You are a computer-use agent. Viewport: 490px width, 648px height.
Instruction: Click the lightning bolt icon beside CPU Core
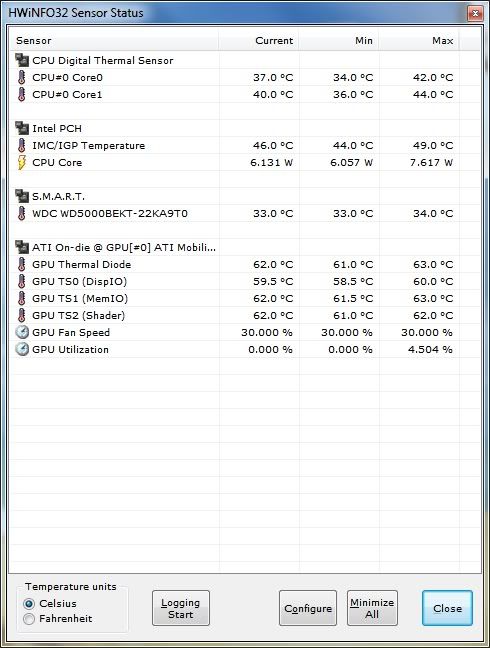click(21, 162)
